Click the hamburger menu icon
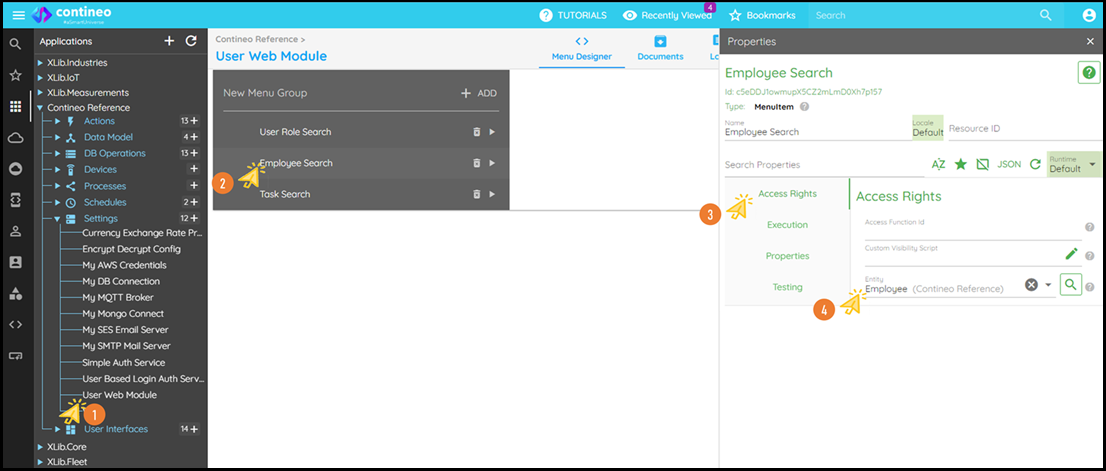Image resolution: width=1106 pixels, height=471 pixels. click(18, 15)
